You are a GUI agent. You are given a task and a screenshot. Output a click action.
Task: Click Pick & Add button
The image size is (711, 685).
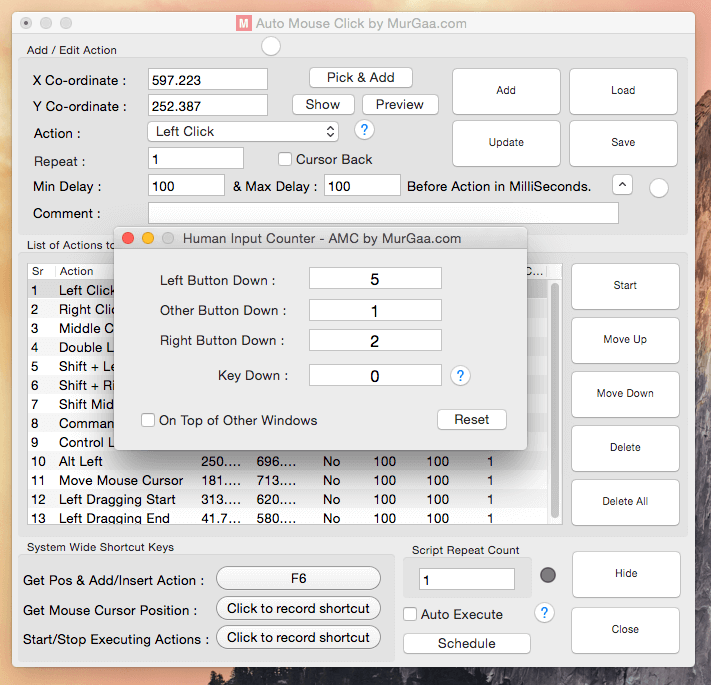pos(361,78)
